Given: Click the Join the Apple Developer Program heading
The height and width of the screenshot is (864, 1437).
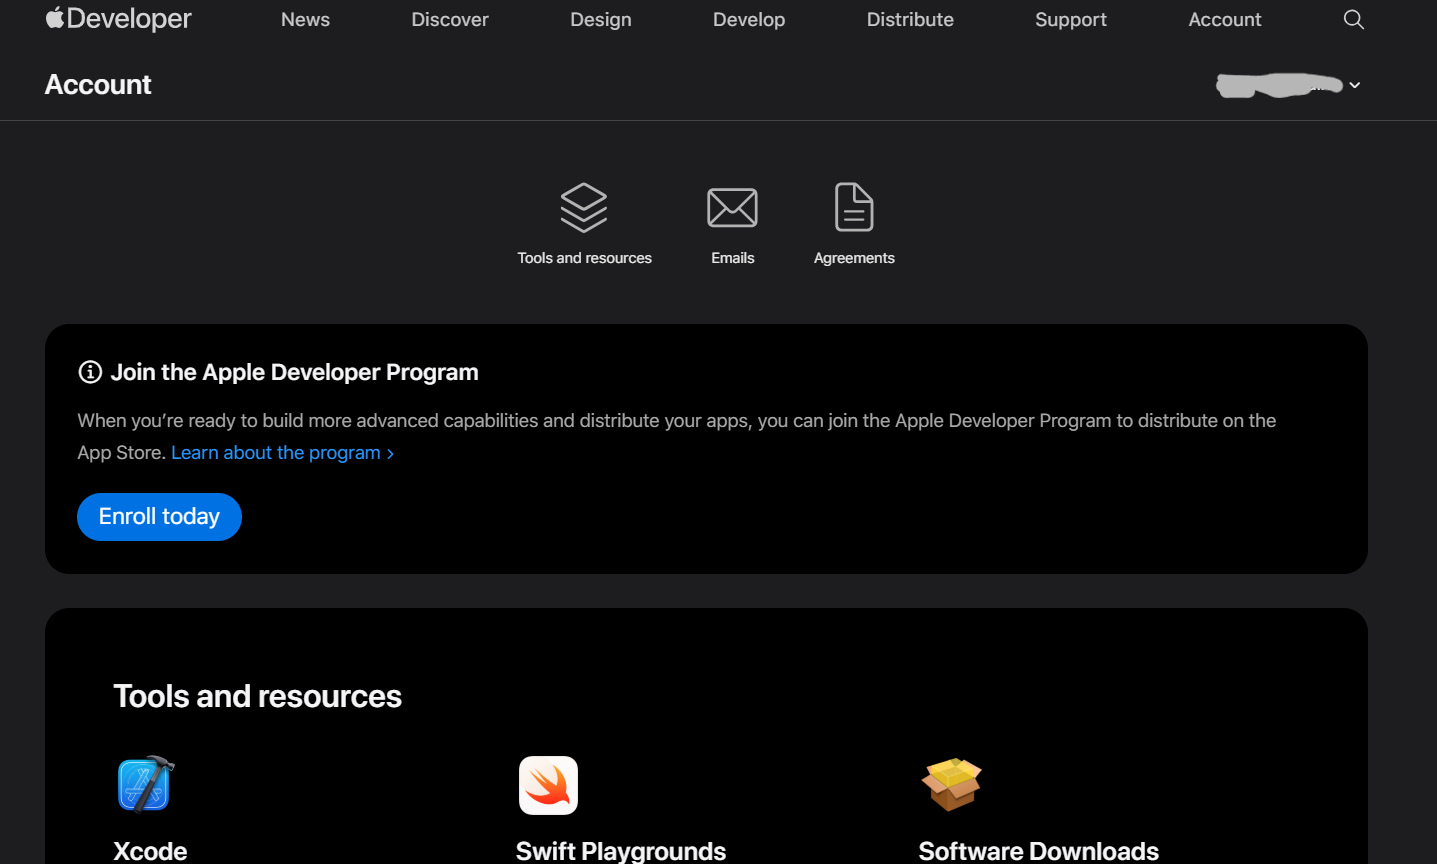Looking at the screenshot, I should [x=294, y=372].
